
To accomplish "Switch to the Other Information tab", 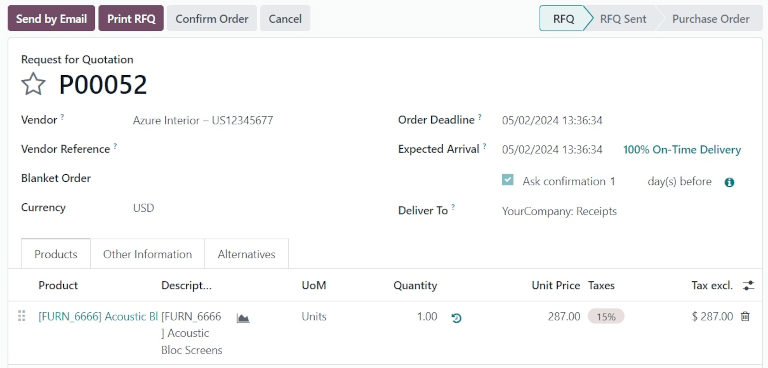I will tap(147, 254).
